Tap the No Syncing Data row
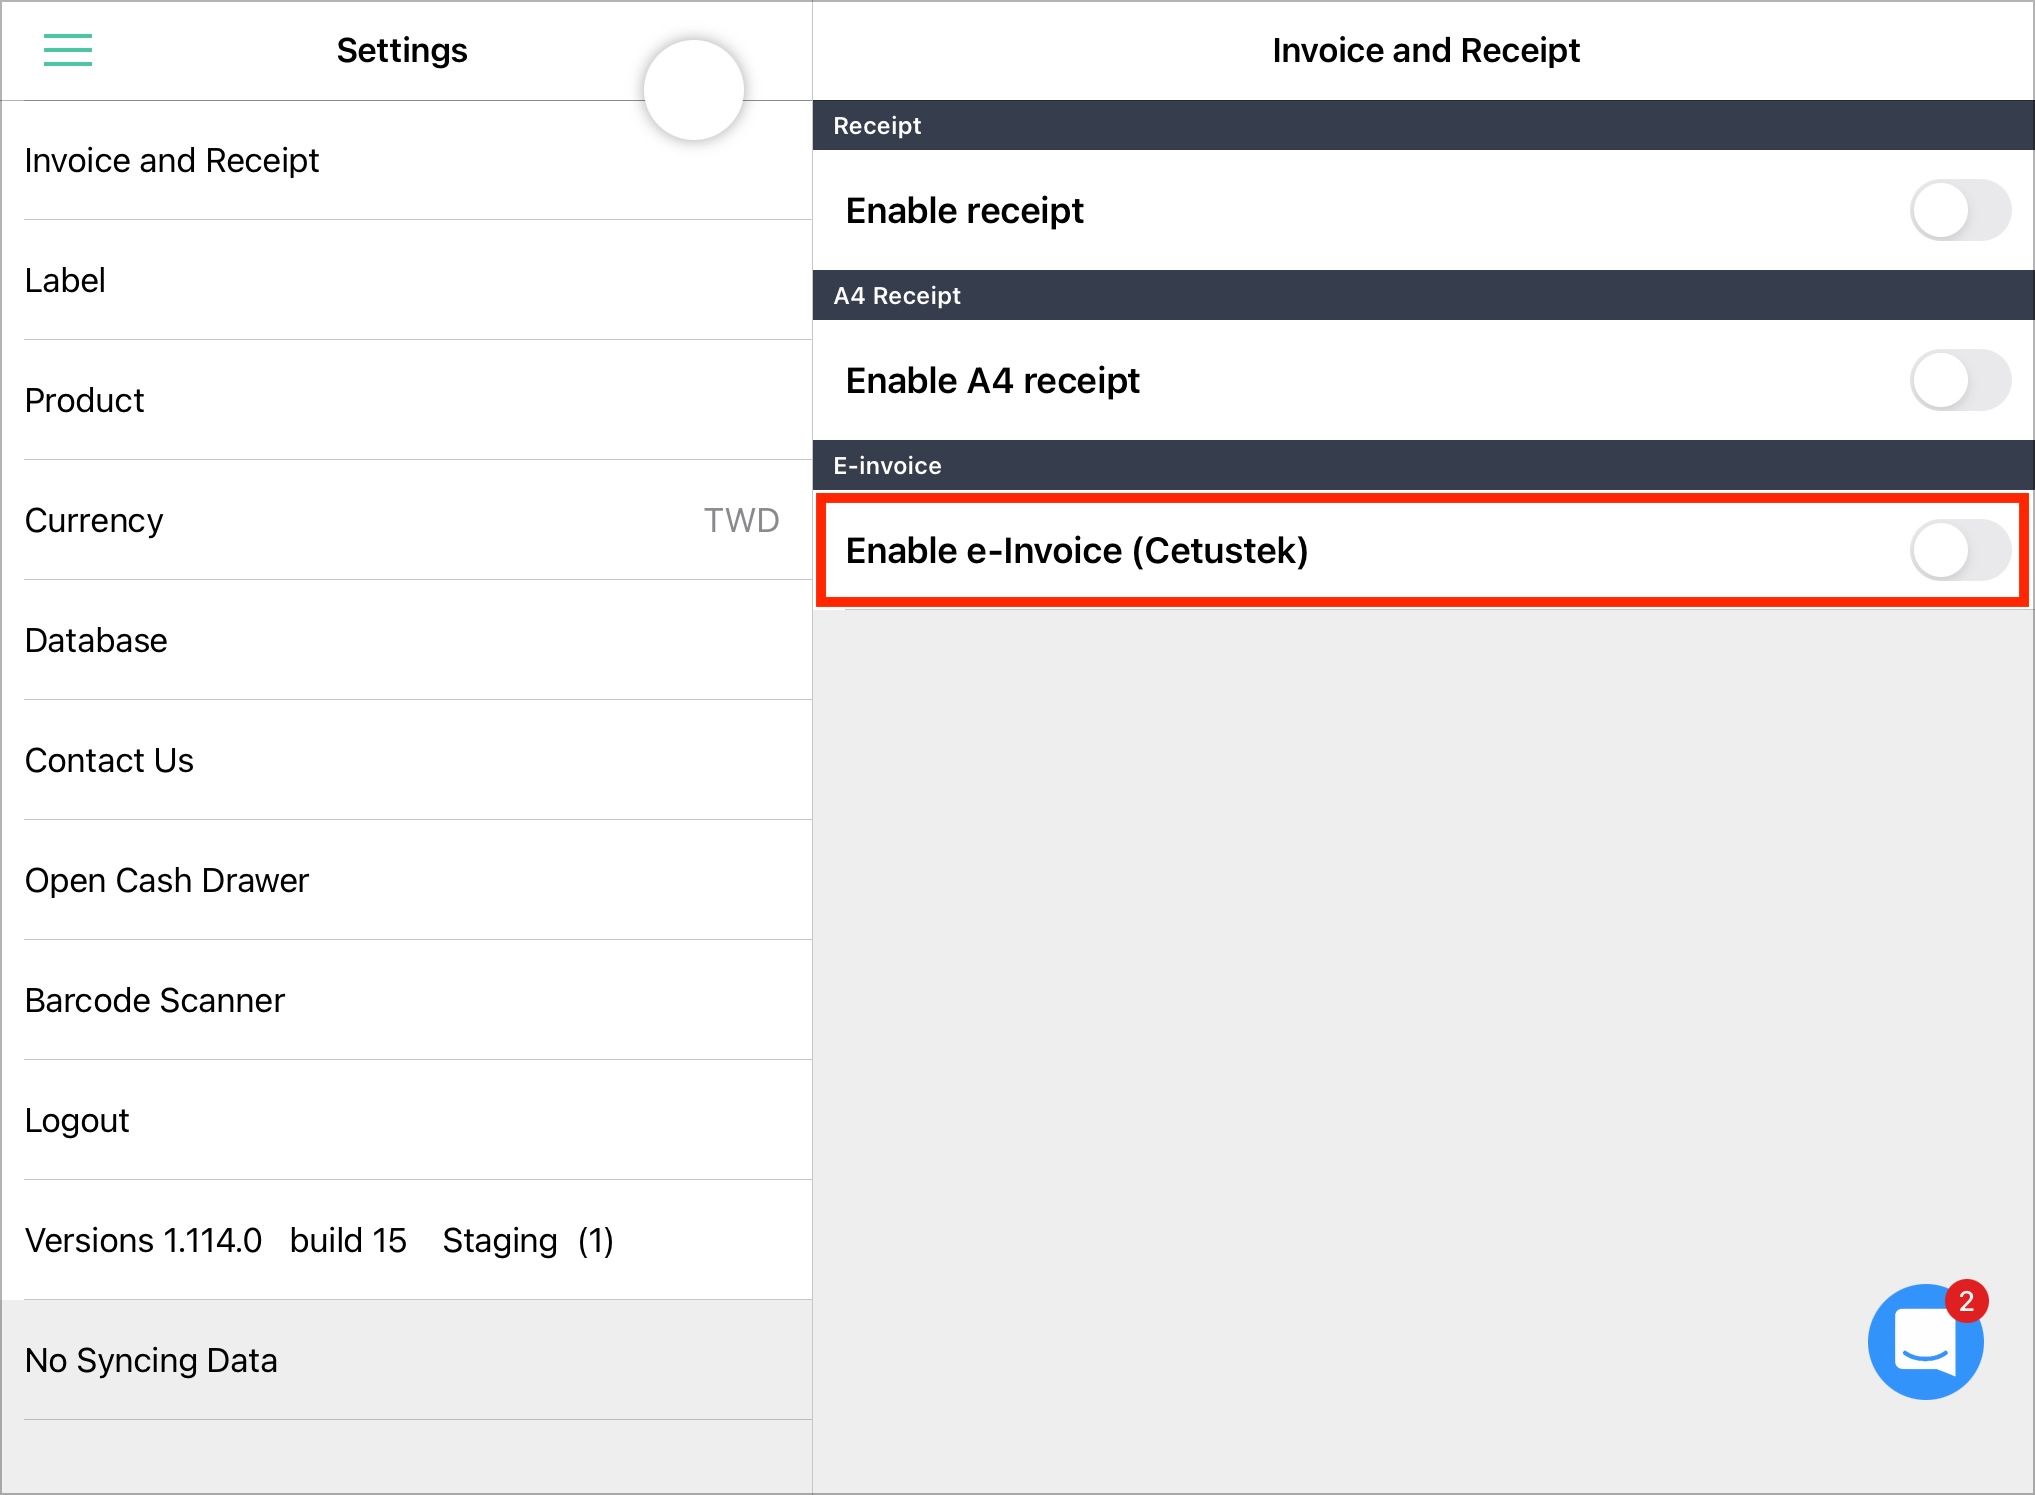 406,1360
